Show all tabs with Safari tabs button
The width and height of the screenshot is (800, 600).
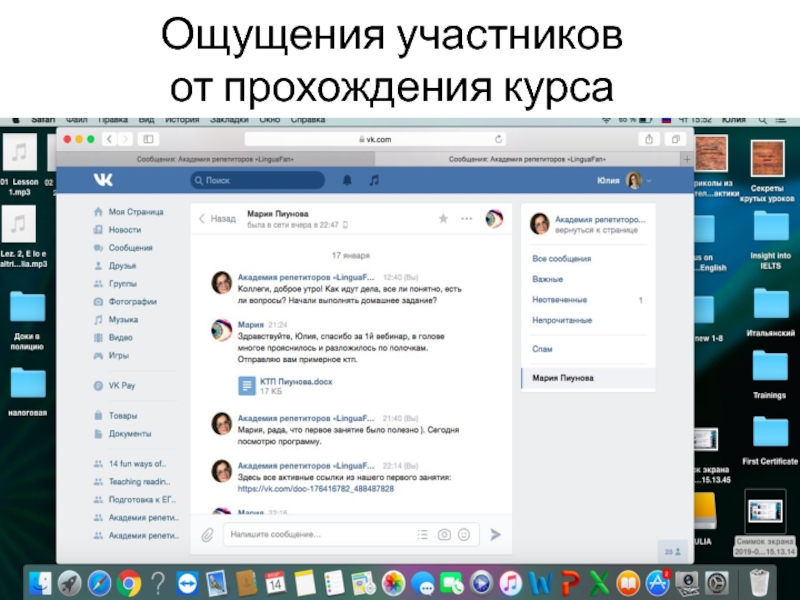[676, 139]
